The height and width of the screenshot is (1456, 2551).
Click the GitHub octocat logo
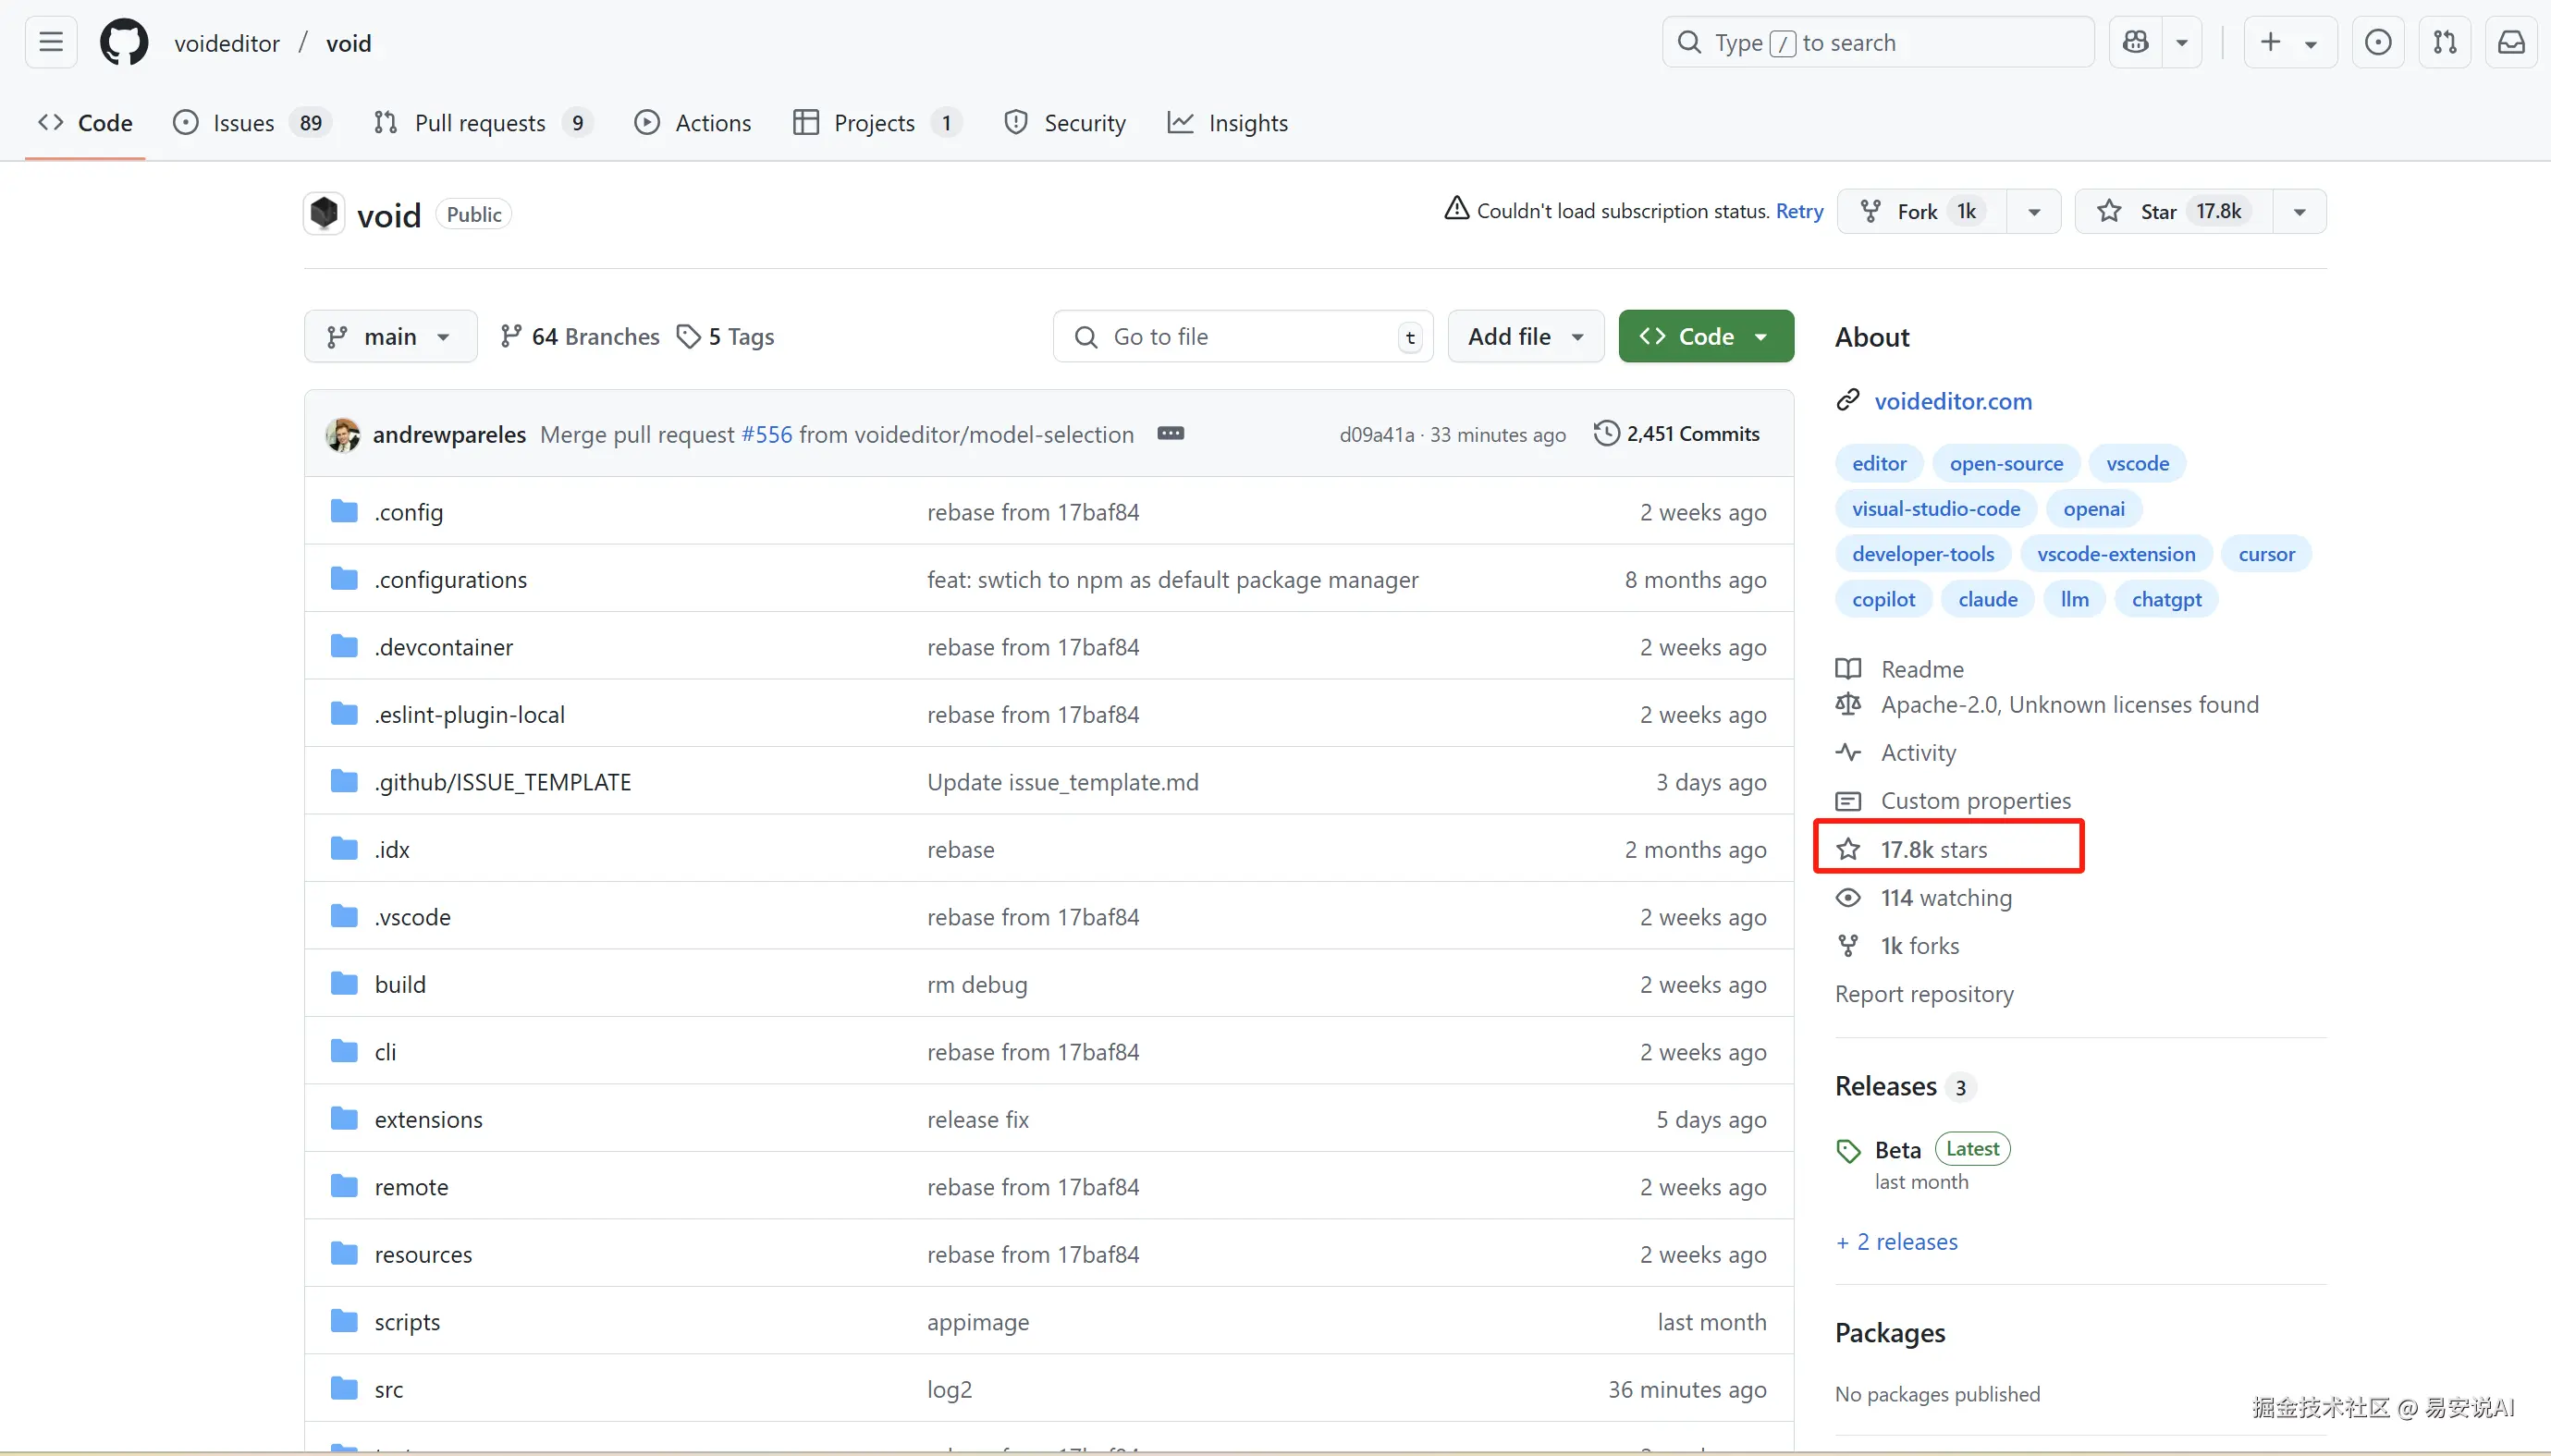point(124,42)
